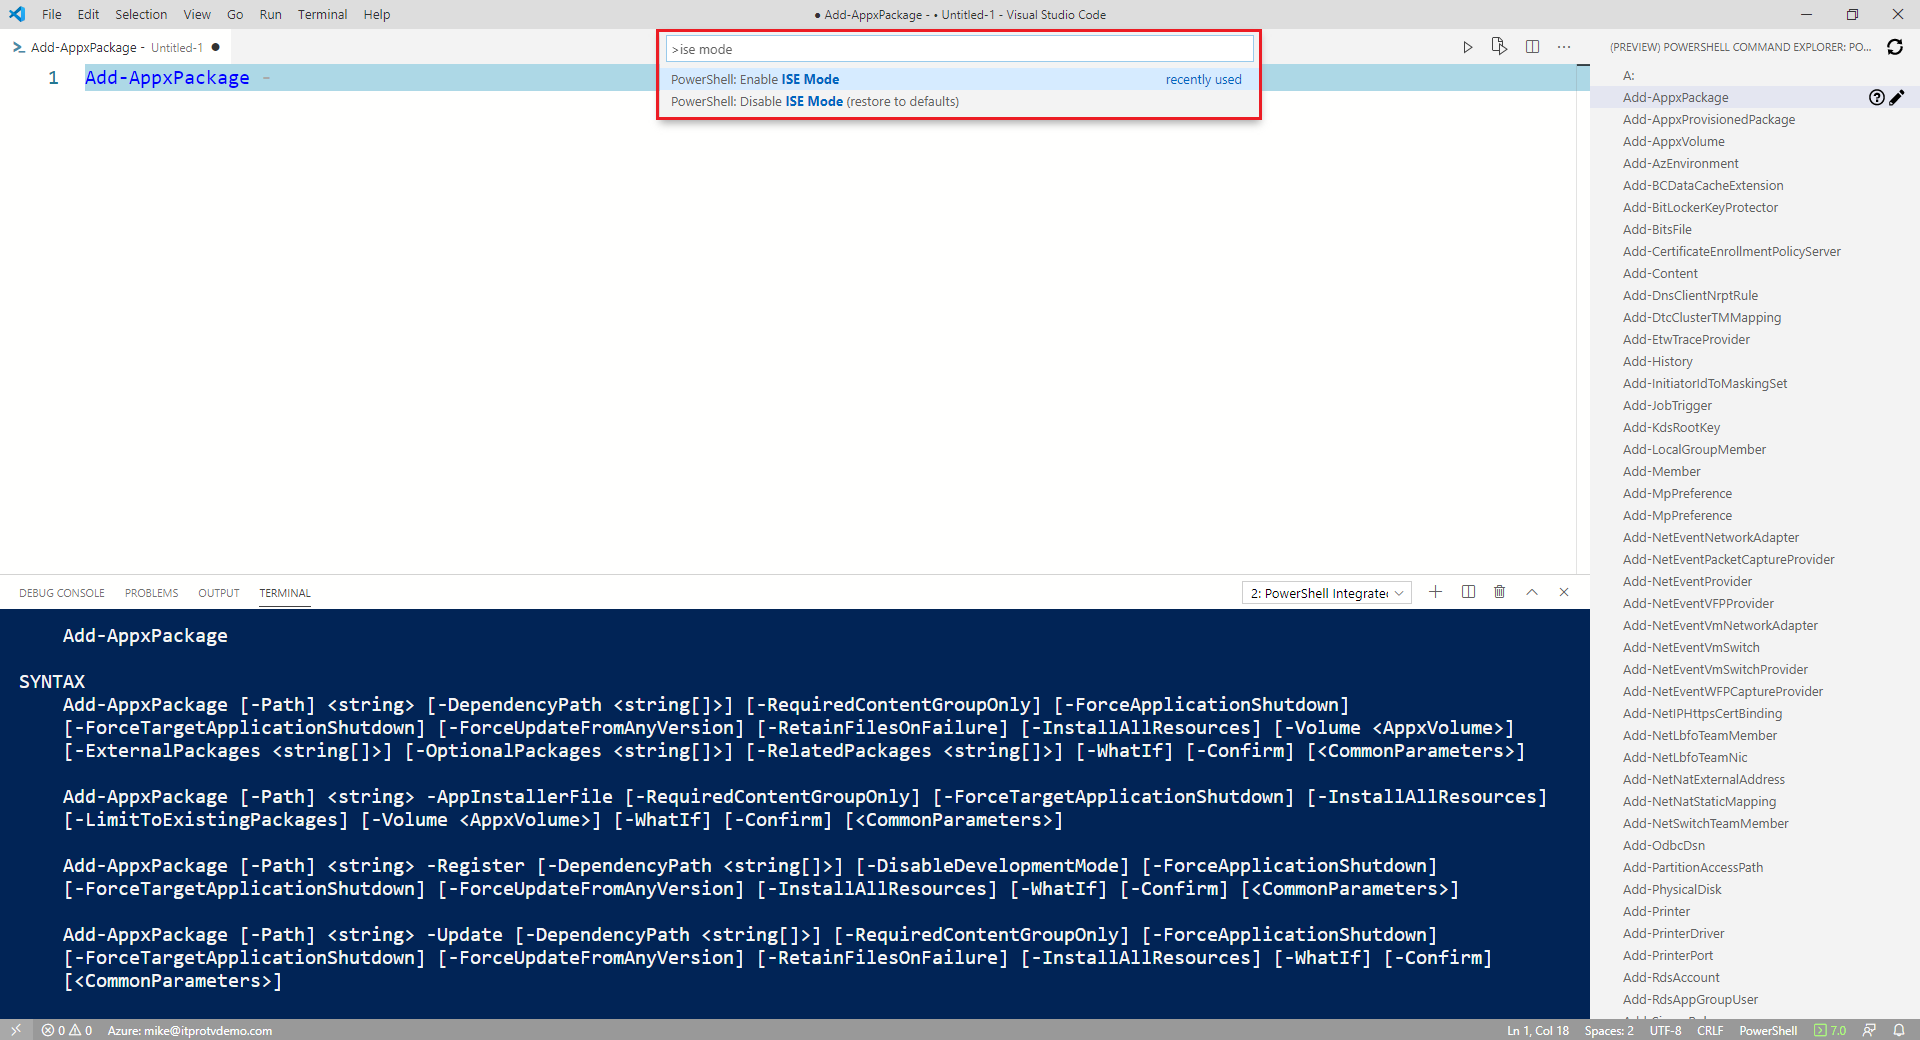Switch to the Output tab
The height and width of the screenshot is (1040, 1920).
coord(219,593)
